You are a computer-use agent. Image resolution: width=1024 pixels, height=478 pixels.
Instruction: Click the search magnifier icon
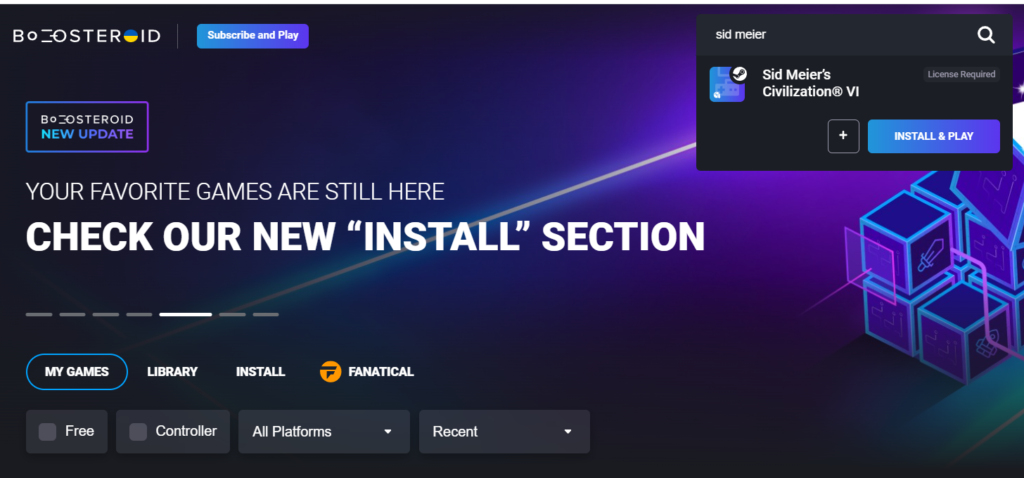point(985,35)
